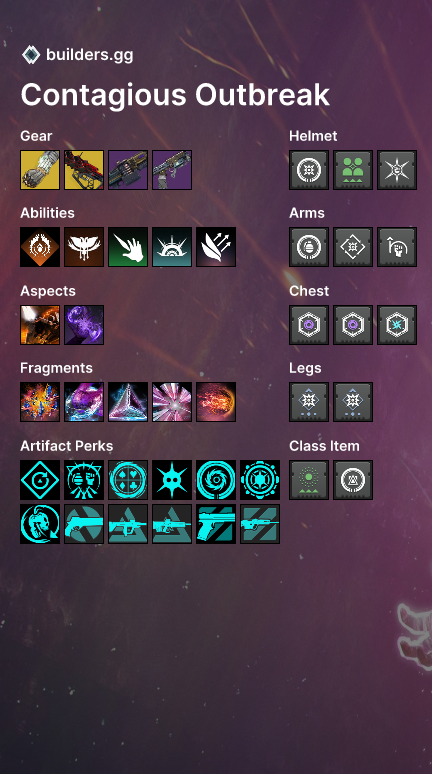Select the fiery orange solar aspect icon

40,325
